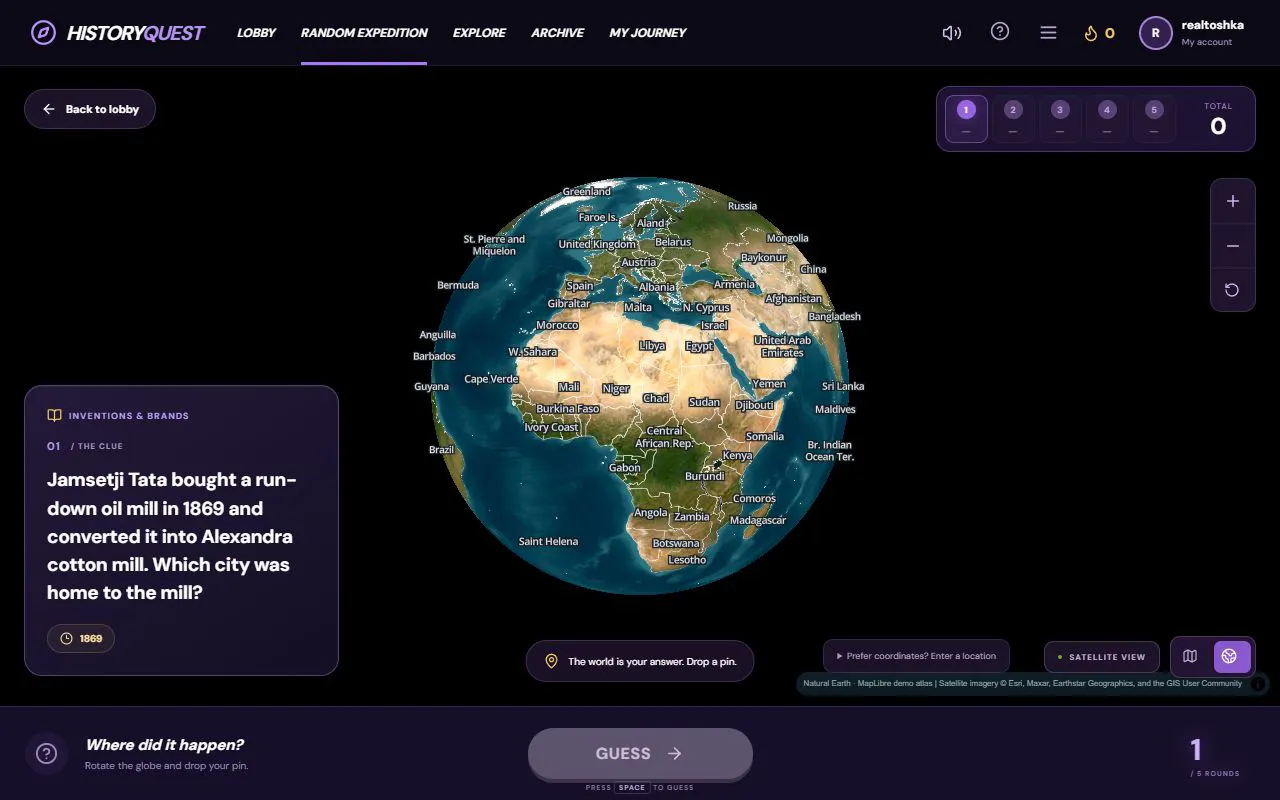1280x800 pixels.
Task: Select round 1 in the score tracker
Action: click(966, 119)
